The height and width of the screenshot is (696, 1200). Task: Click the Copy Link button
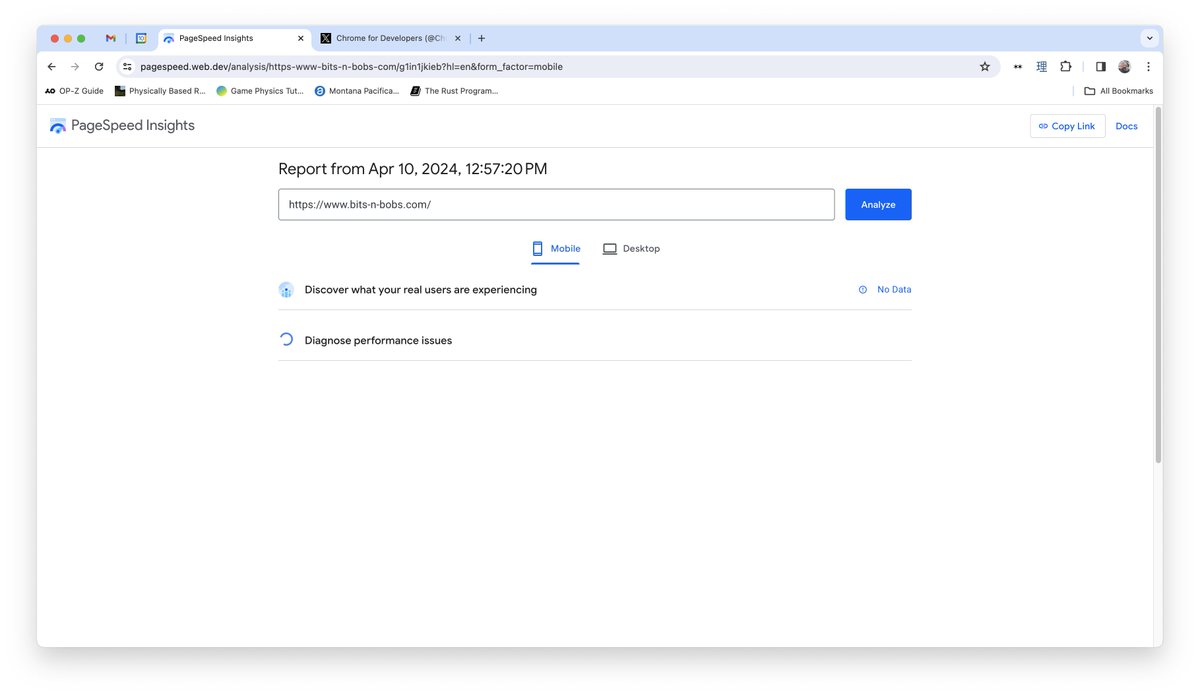[1067, 126]
